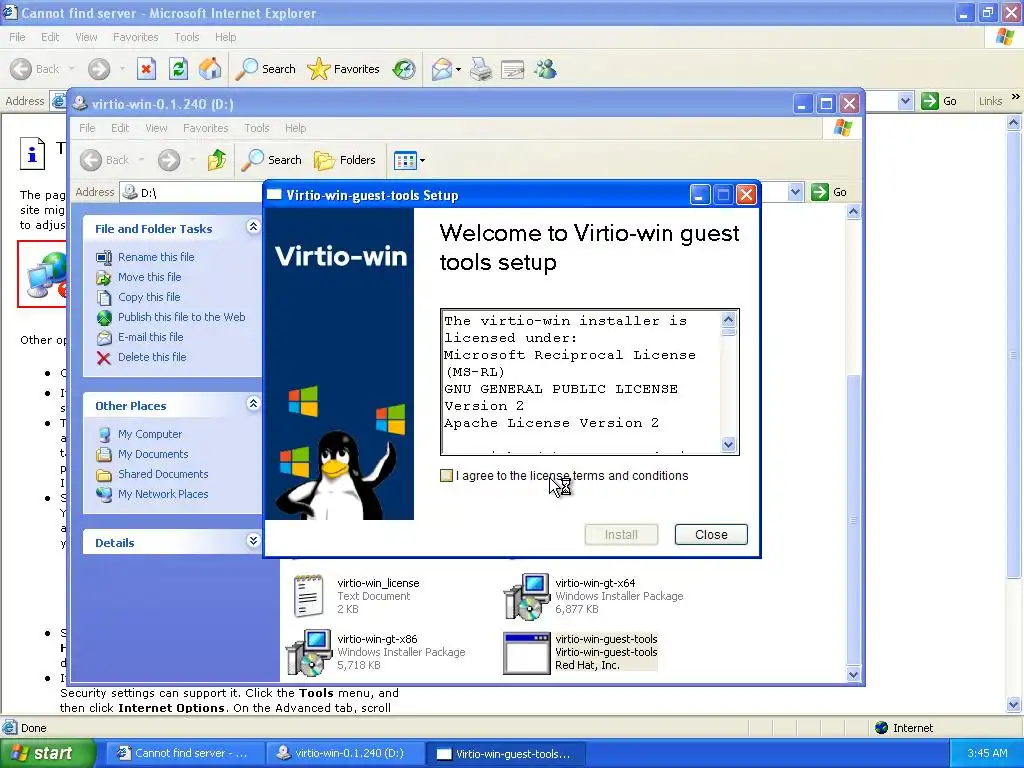Open Help menu in Internet Explorer
Screen dimensions: 1024x768
click(225, 37)
